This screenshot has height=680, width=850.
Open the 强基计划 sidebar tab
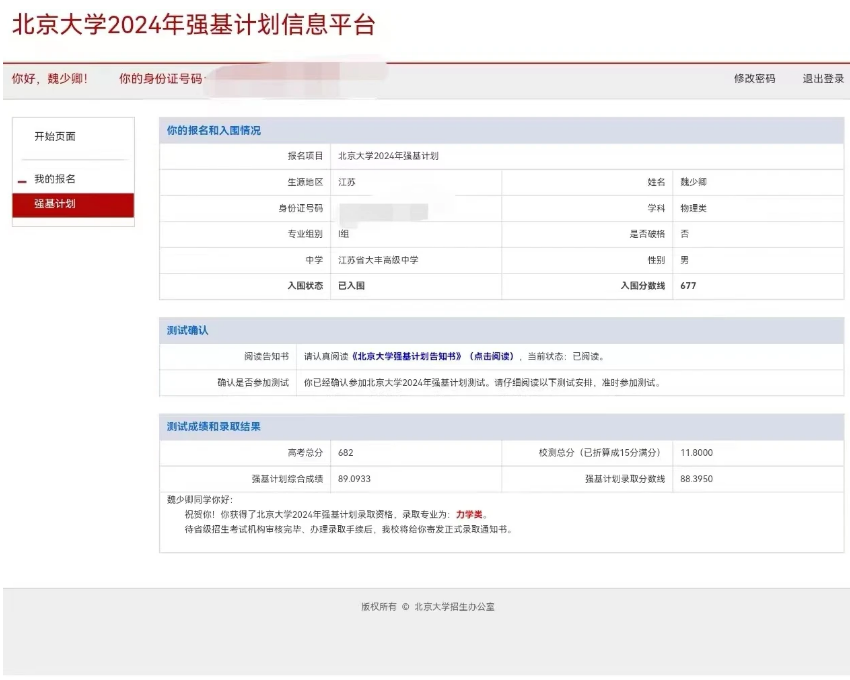click(73, 204)
